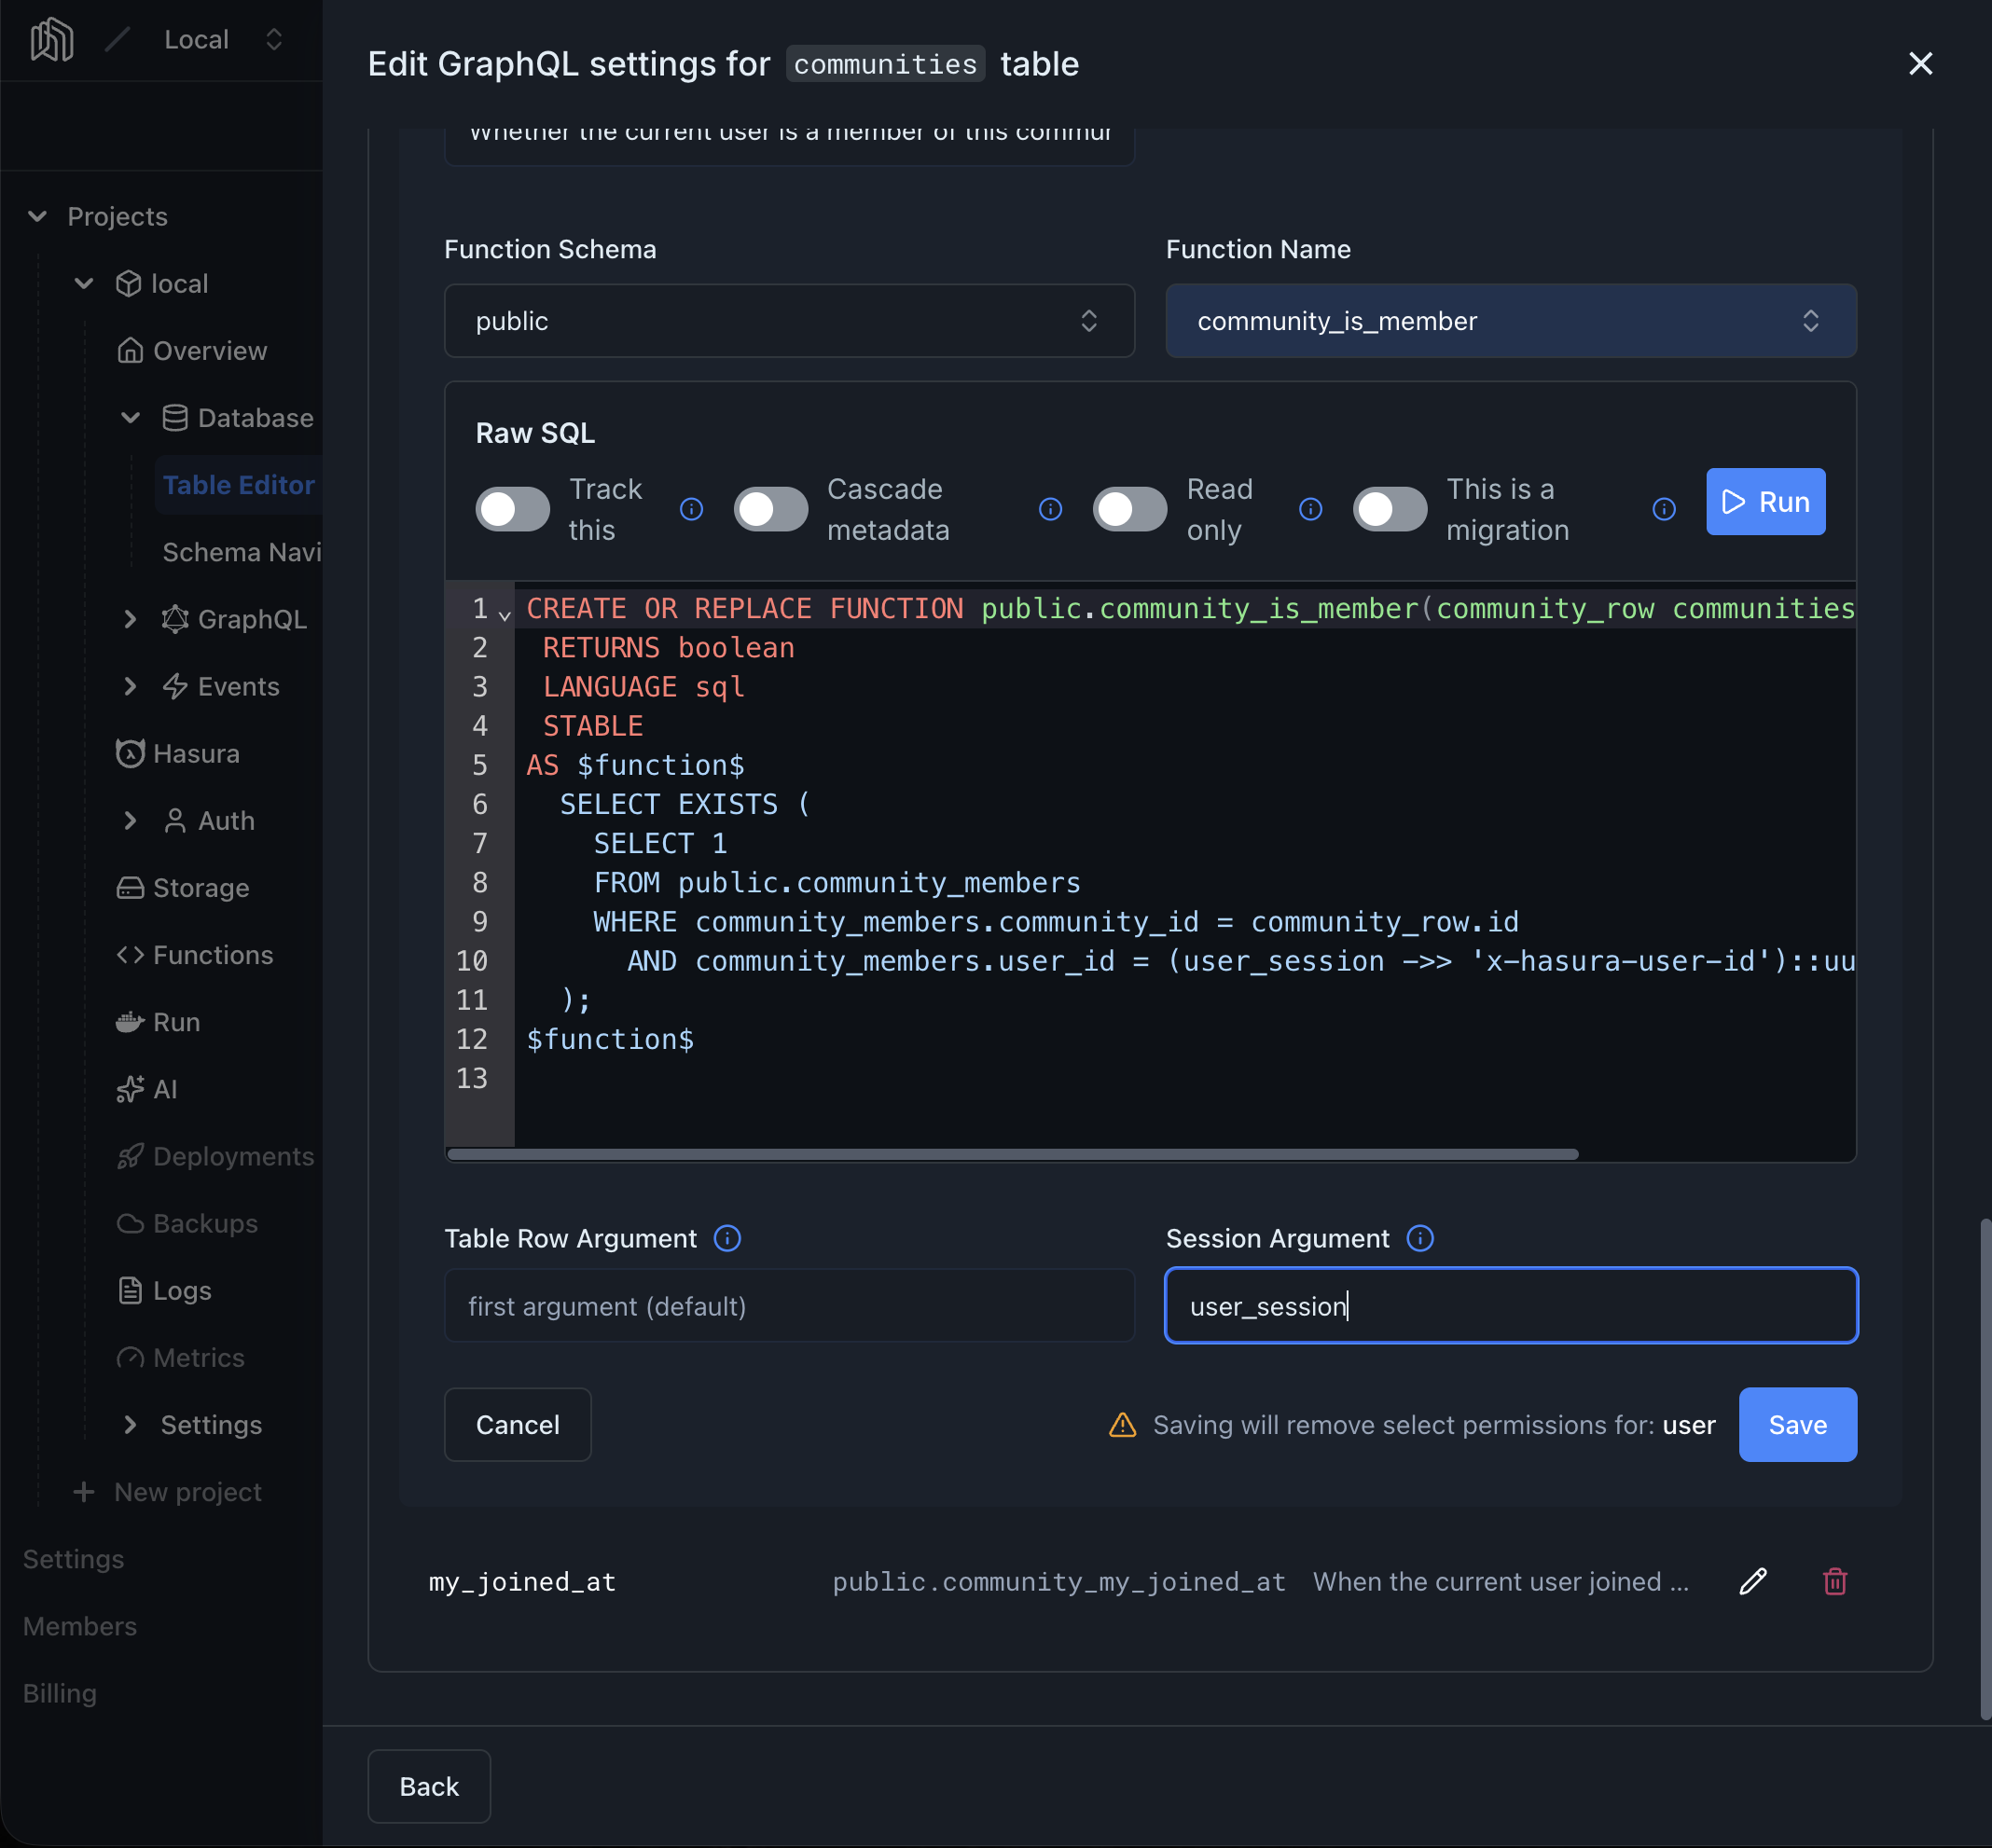
Task: Collapse the Projects tree section
Action: (38, 216)
